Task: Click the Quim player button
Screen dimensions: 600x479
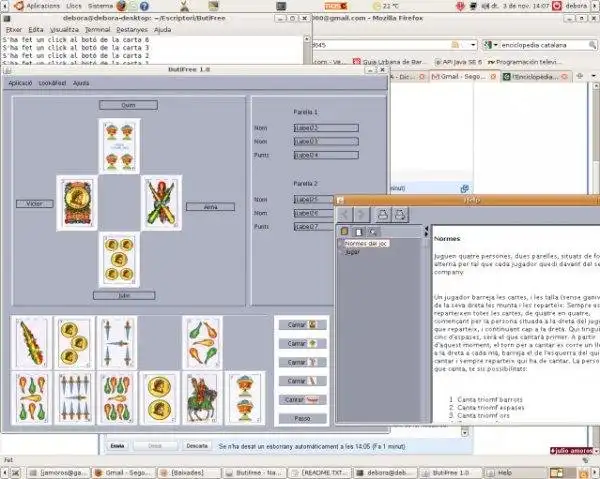Action: click(128, 105)
